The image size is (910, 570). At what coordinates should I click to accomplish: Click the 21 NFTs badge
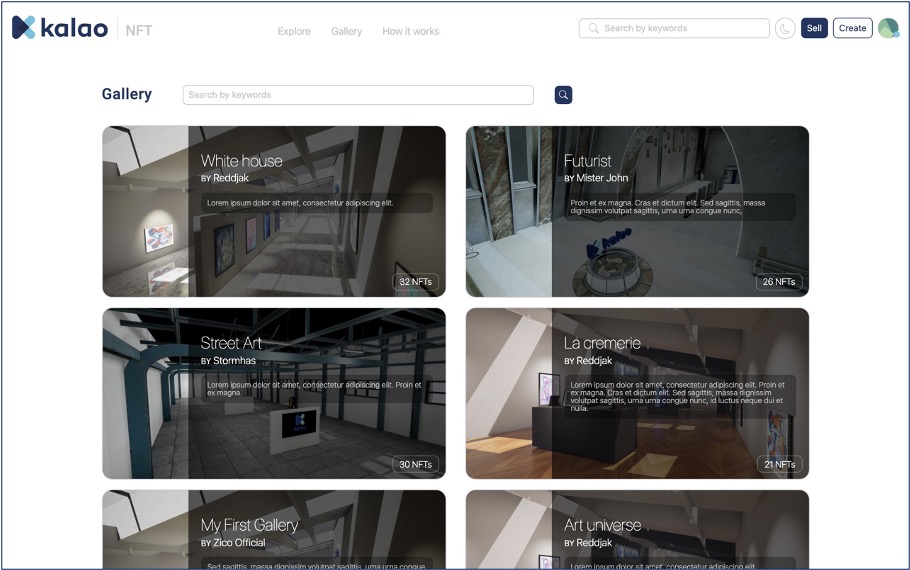779,464
